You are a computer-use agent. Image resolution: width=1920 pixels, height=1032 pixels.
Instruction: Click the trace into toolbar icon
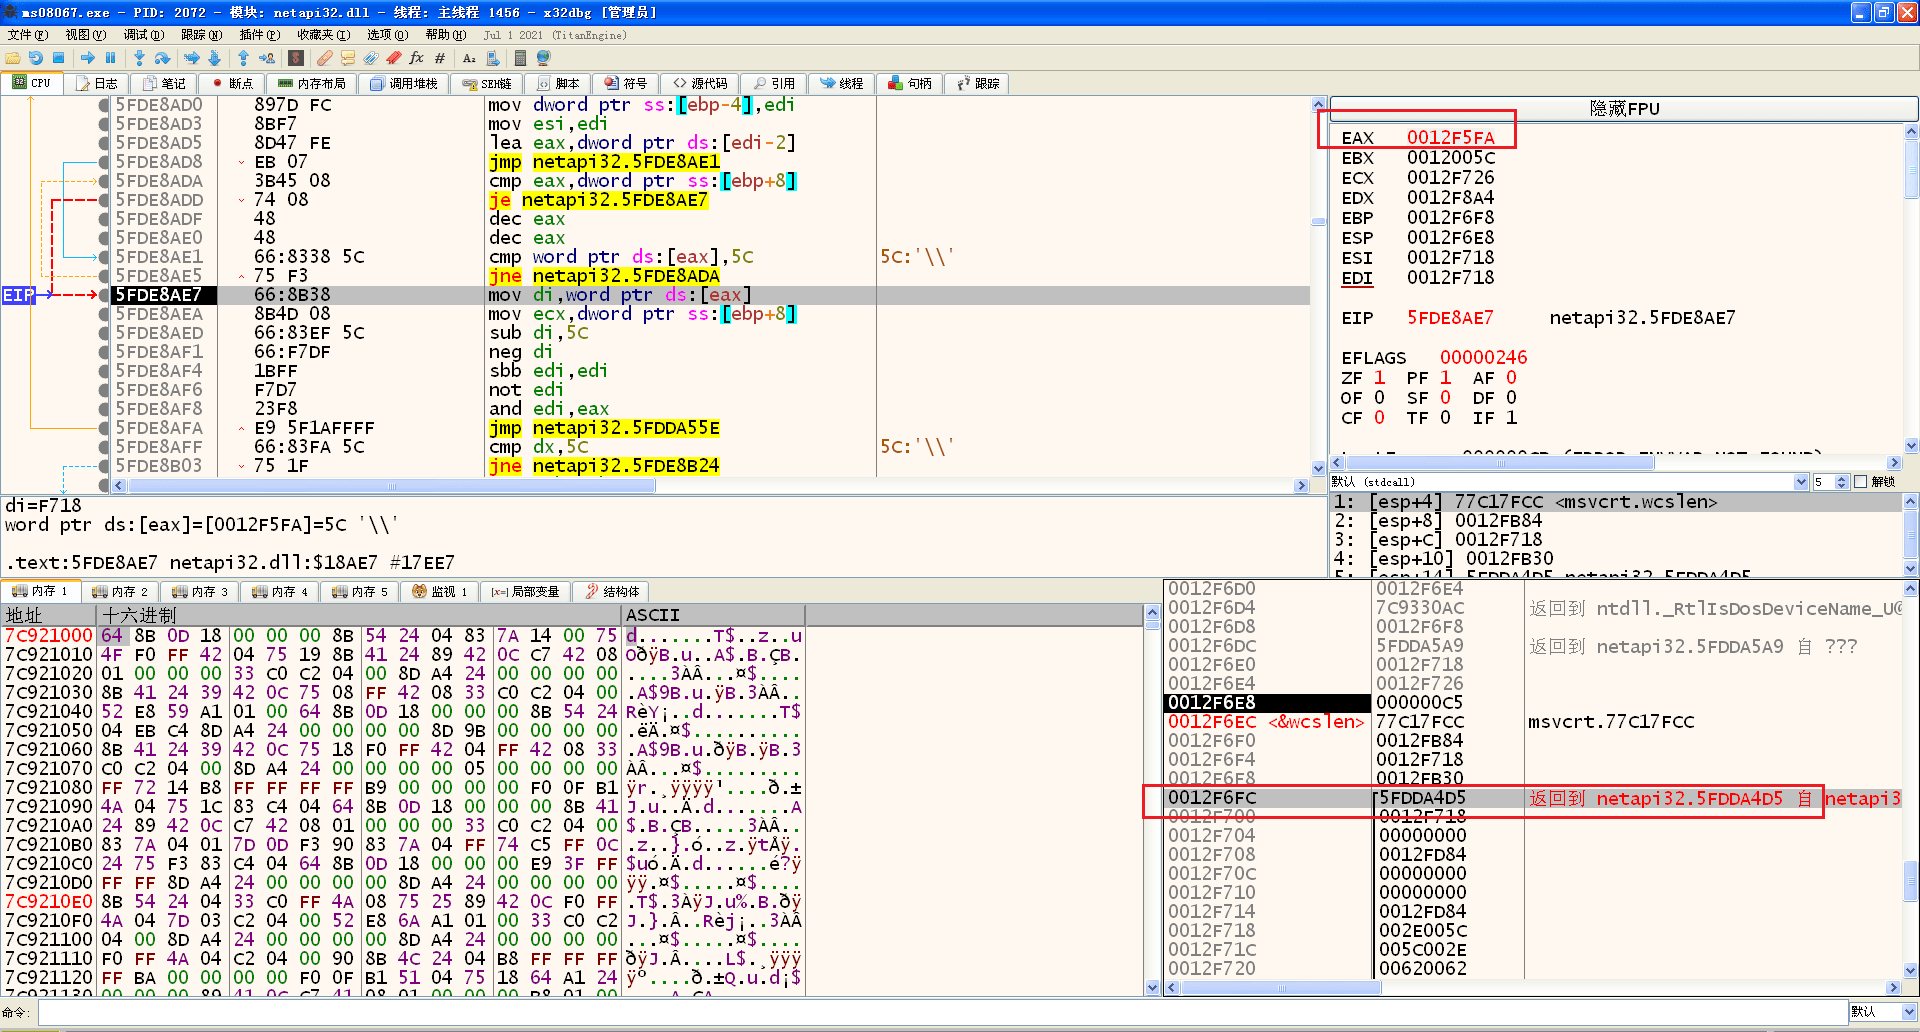(x=192, y=58)
